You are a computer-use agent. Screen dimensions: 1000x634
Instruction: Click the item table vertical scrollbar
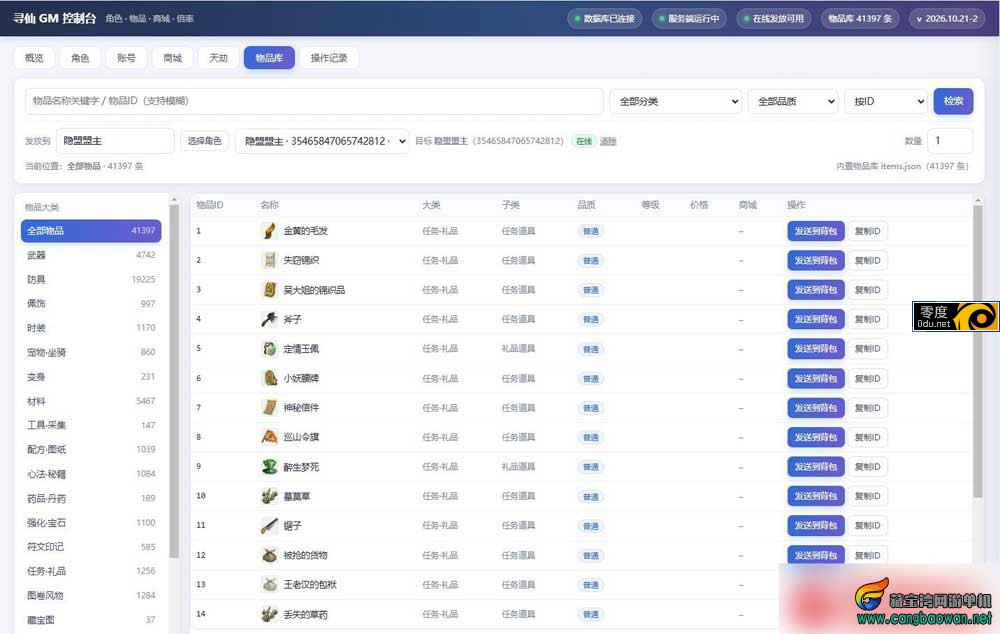pos(978,351)
